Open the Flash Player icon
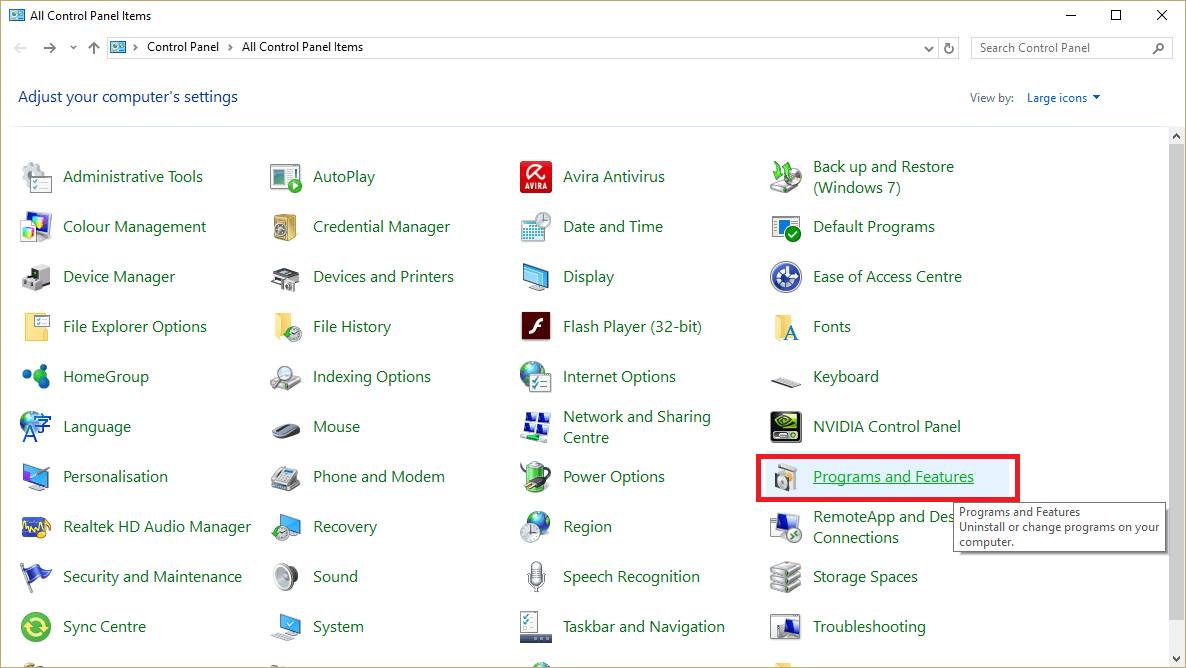The image size is (1186, 668). pyautogui.click(x=536, y=327)
